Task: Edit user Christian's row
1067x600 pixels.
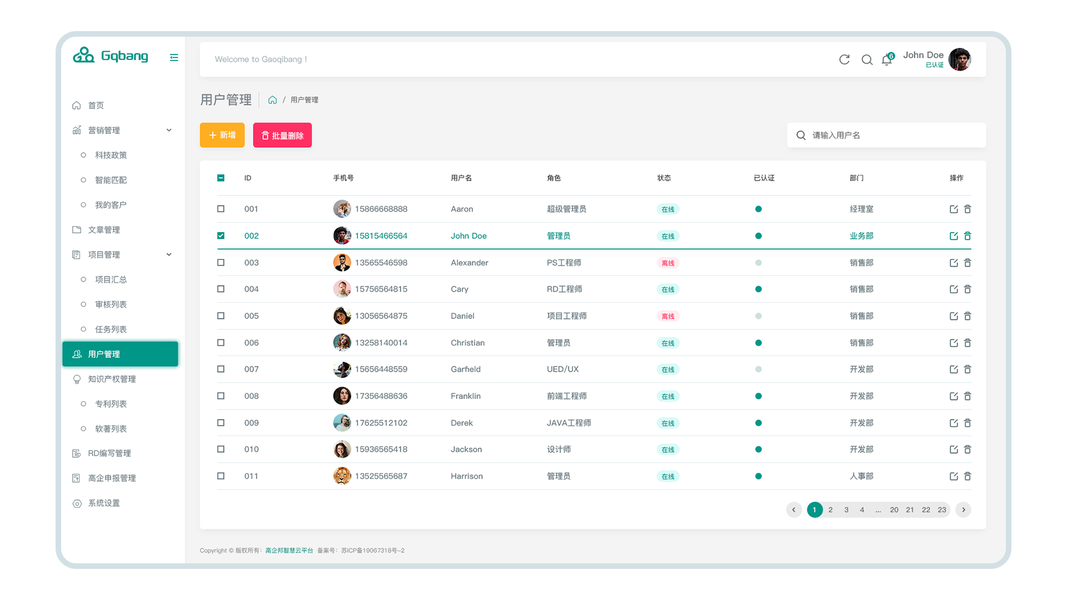Action: click(953, 343)
